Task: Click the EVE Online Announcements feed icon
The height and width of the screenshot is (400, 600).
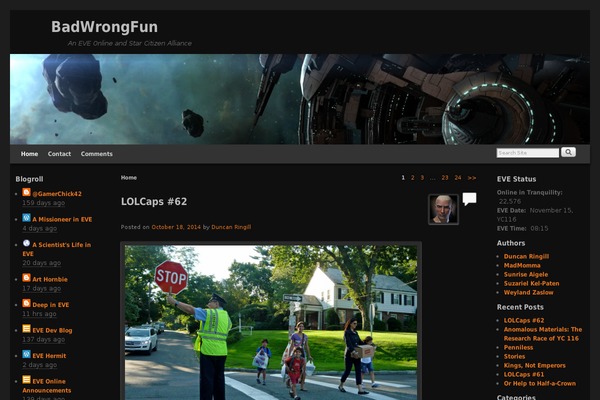Action: pyautogui.click(x=26, y=380)
